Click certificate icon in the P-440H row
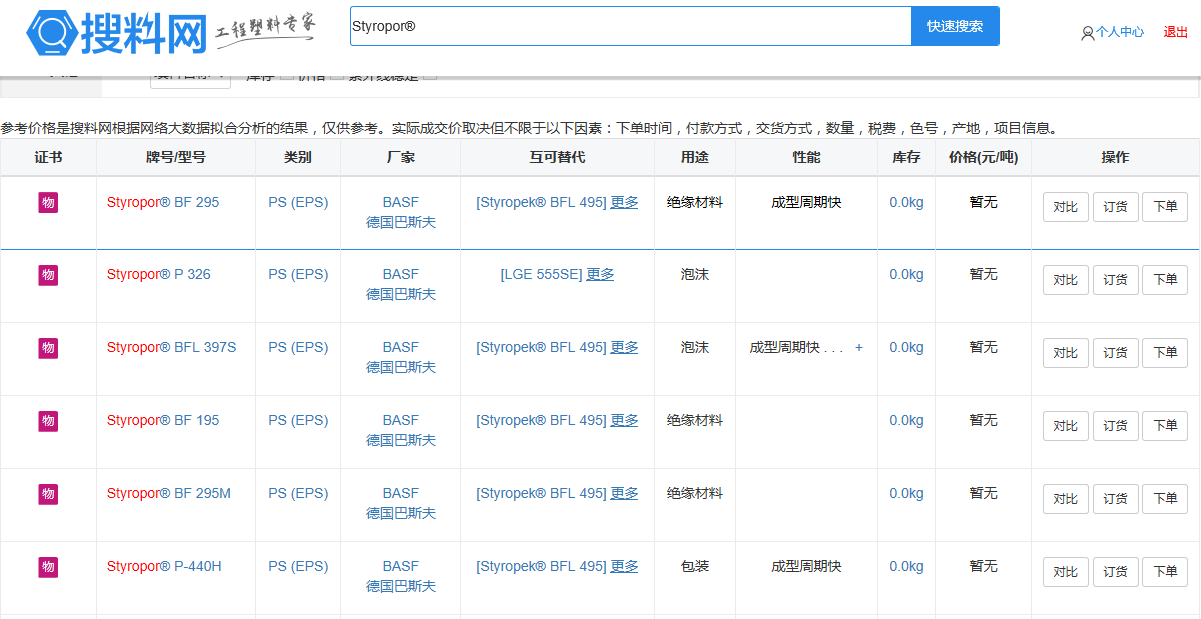 point(48,567)
